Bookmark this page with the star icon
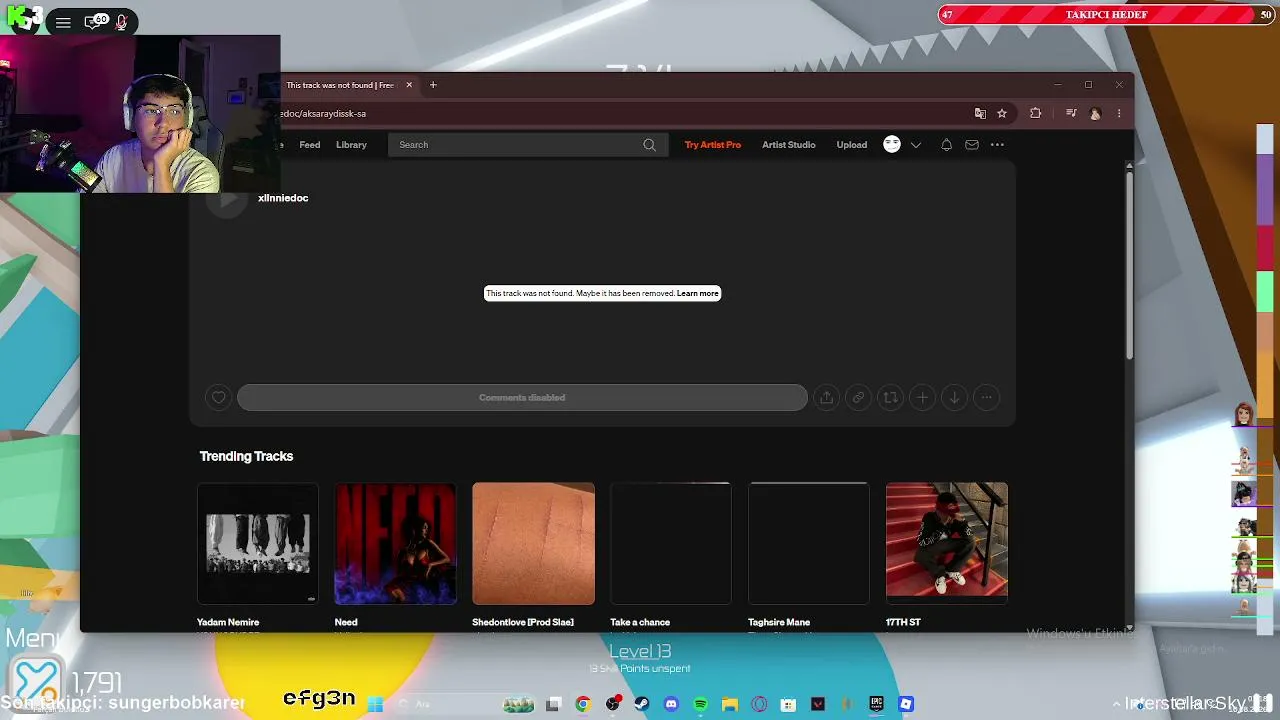The image size is (1280, 720). pyautogui.click(x=1002, y=114)
